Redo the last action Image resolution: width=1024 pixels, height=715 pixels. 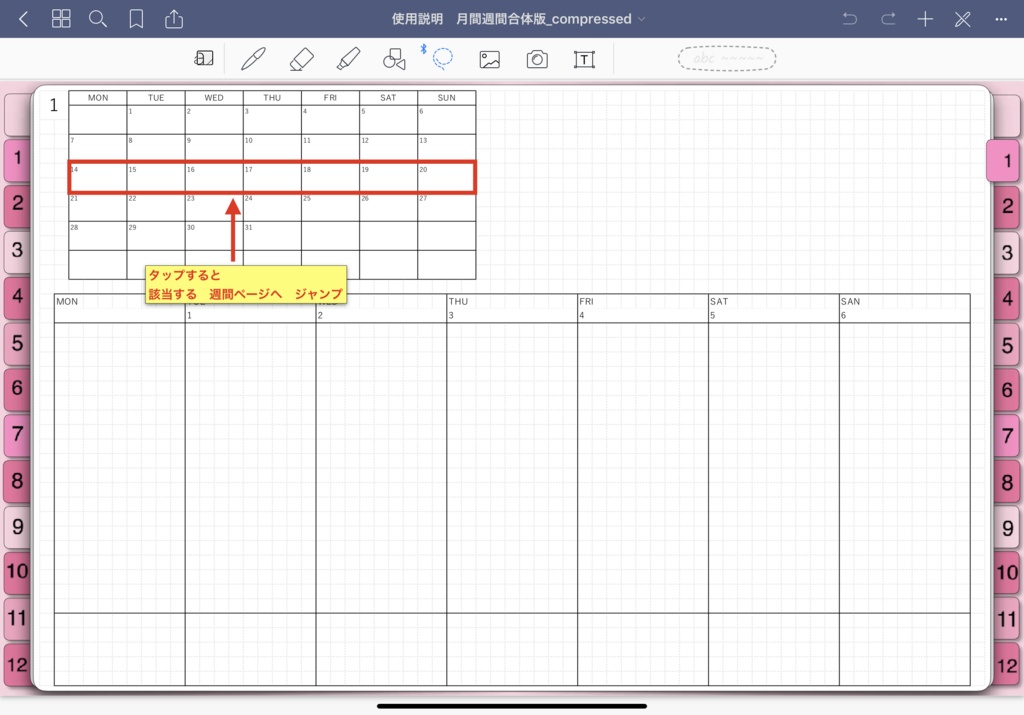pyautogui.click(x=888, y=19)
